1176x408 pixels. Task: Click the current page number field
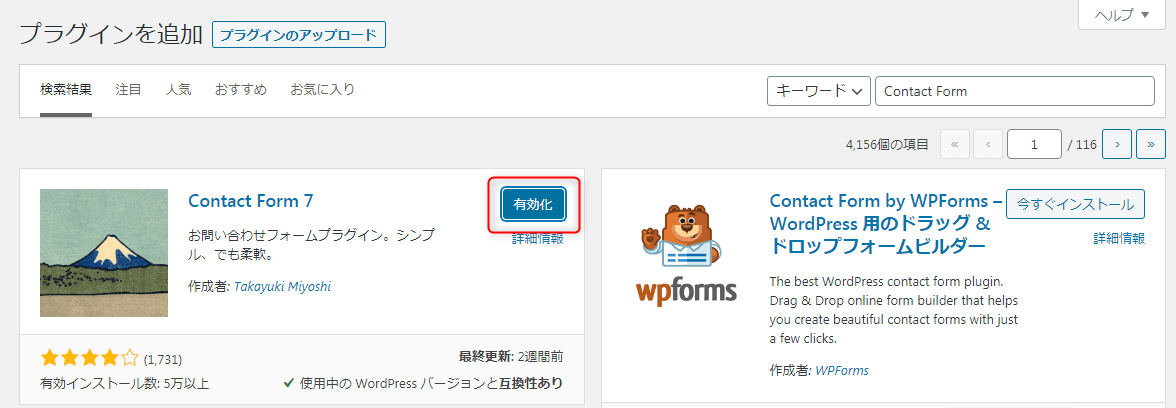click(1034, 144)
